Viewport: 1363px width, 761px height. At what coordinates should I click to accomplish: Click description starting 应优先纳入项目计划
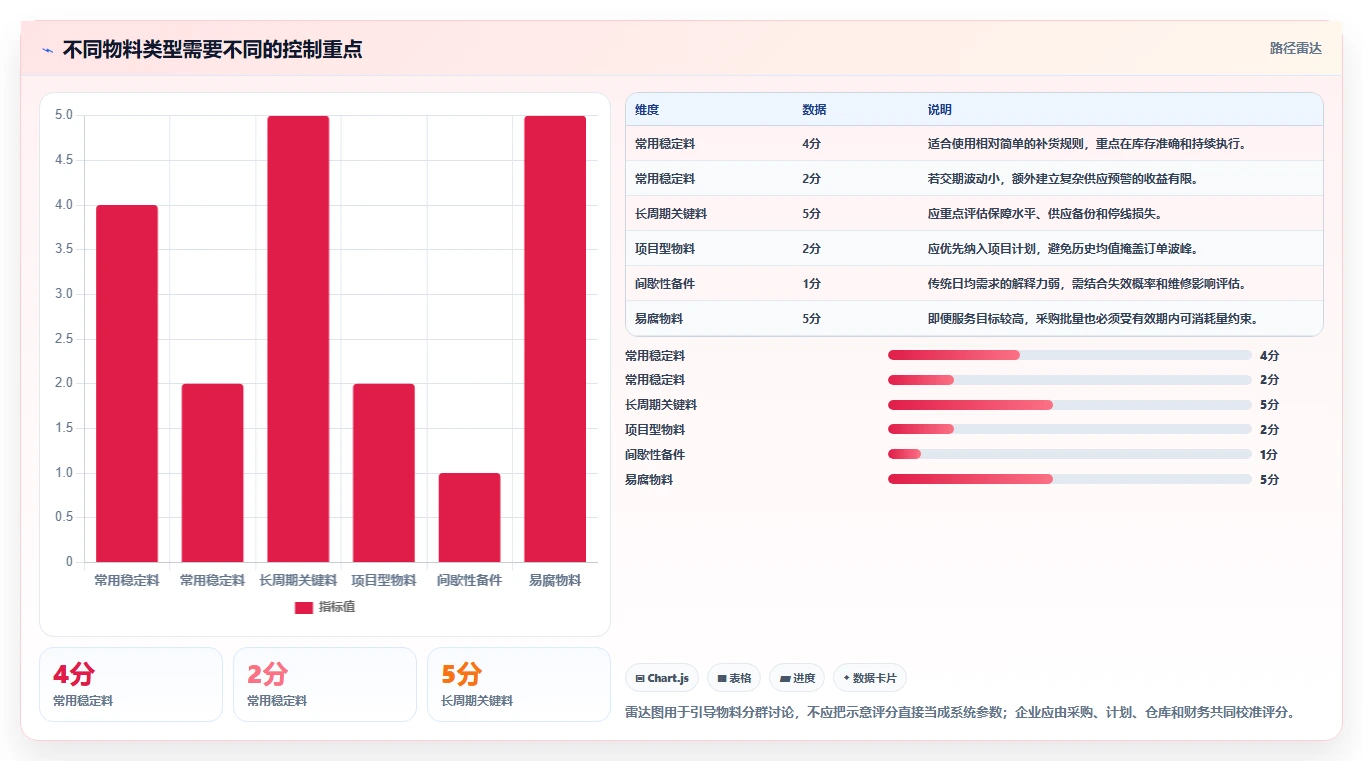(1063, 249)
